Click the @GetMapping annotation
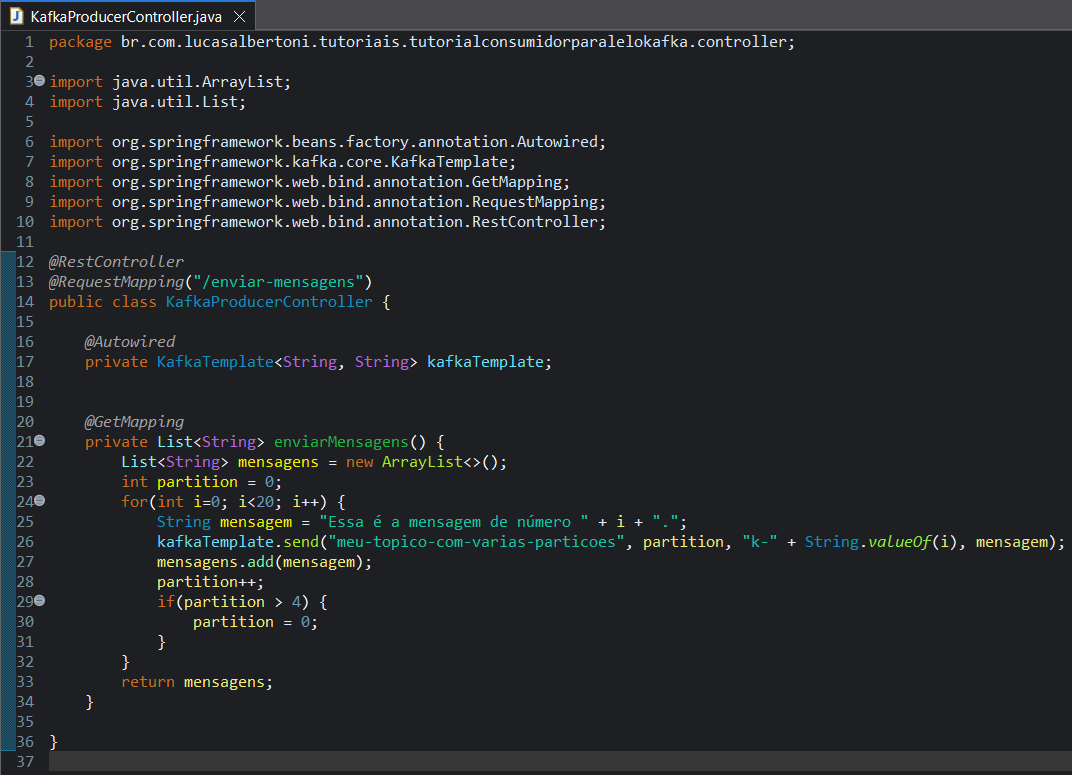The width and height of the screenshot is (1072, 775). (x=132, y=421)
